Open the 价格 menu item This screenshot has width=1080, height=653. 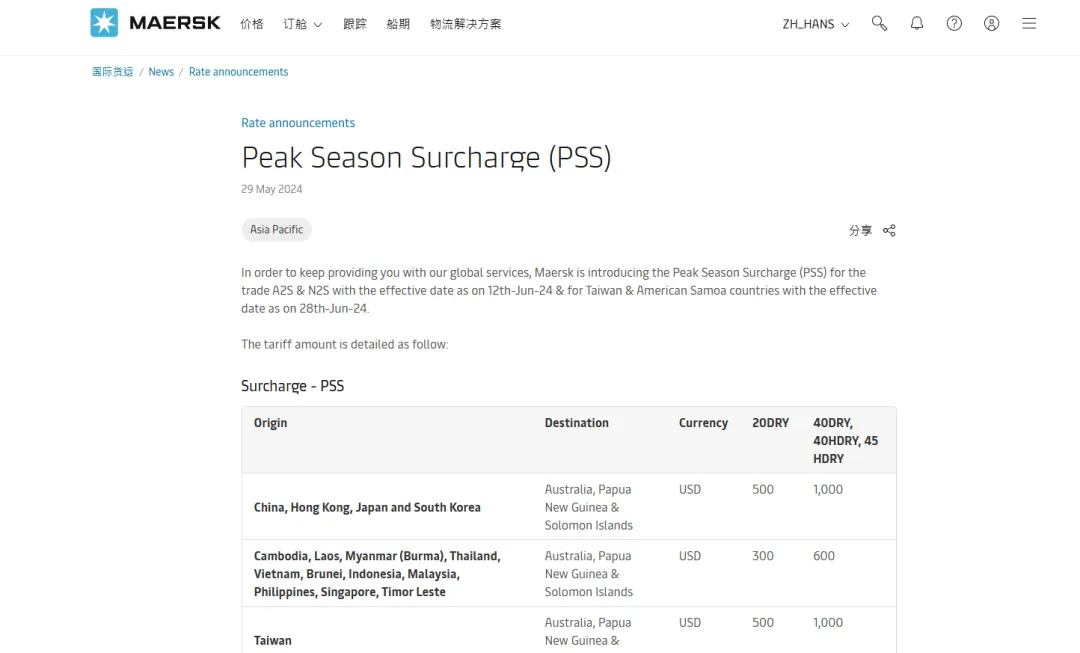click(x=252, y=24)
